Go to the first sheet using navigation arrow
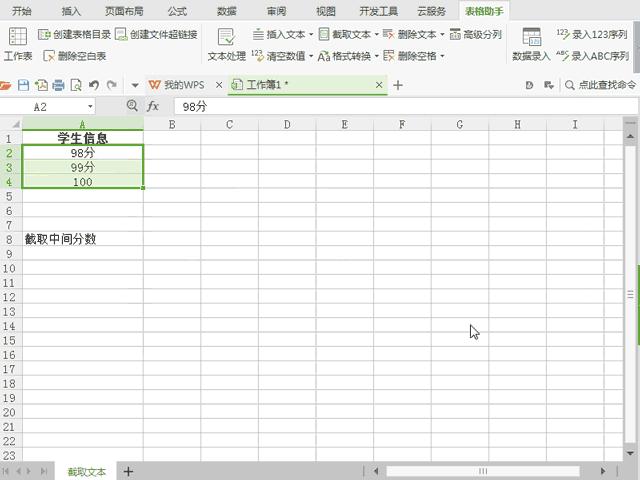 click(x=6, y=471)
